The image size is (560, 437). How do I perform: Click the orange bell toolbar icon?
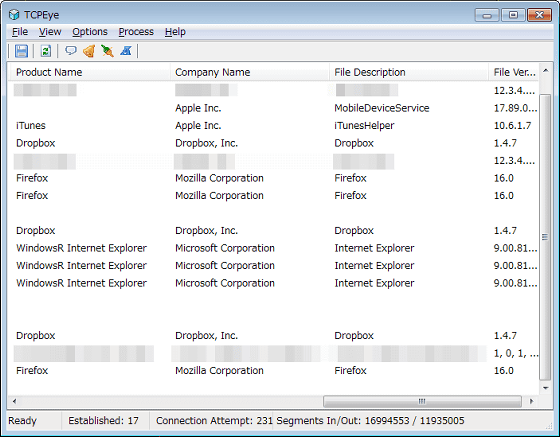[89, 51]
